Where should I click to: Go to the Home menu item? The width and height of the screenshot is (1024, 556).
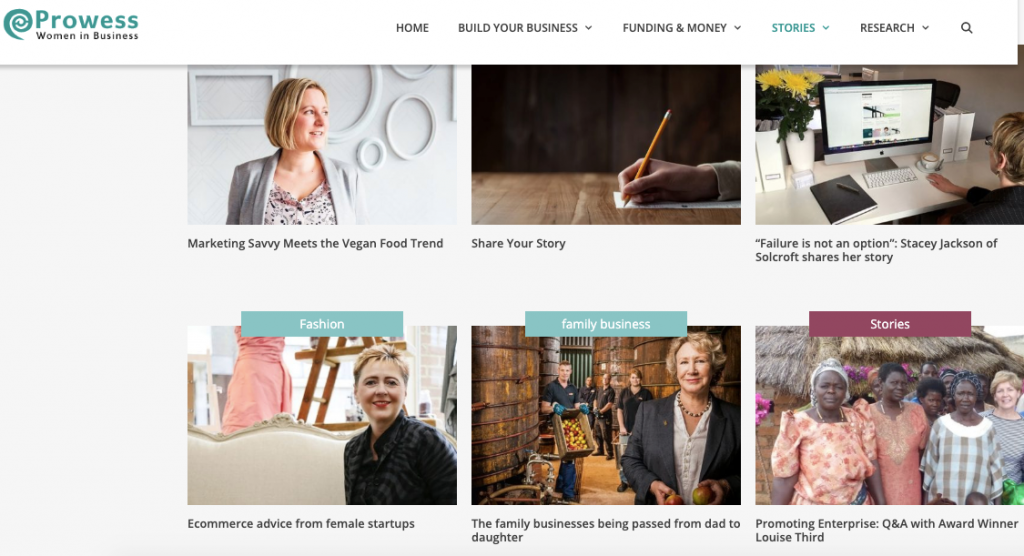(x=412, y=27)
